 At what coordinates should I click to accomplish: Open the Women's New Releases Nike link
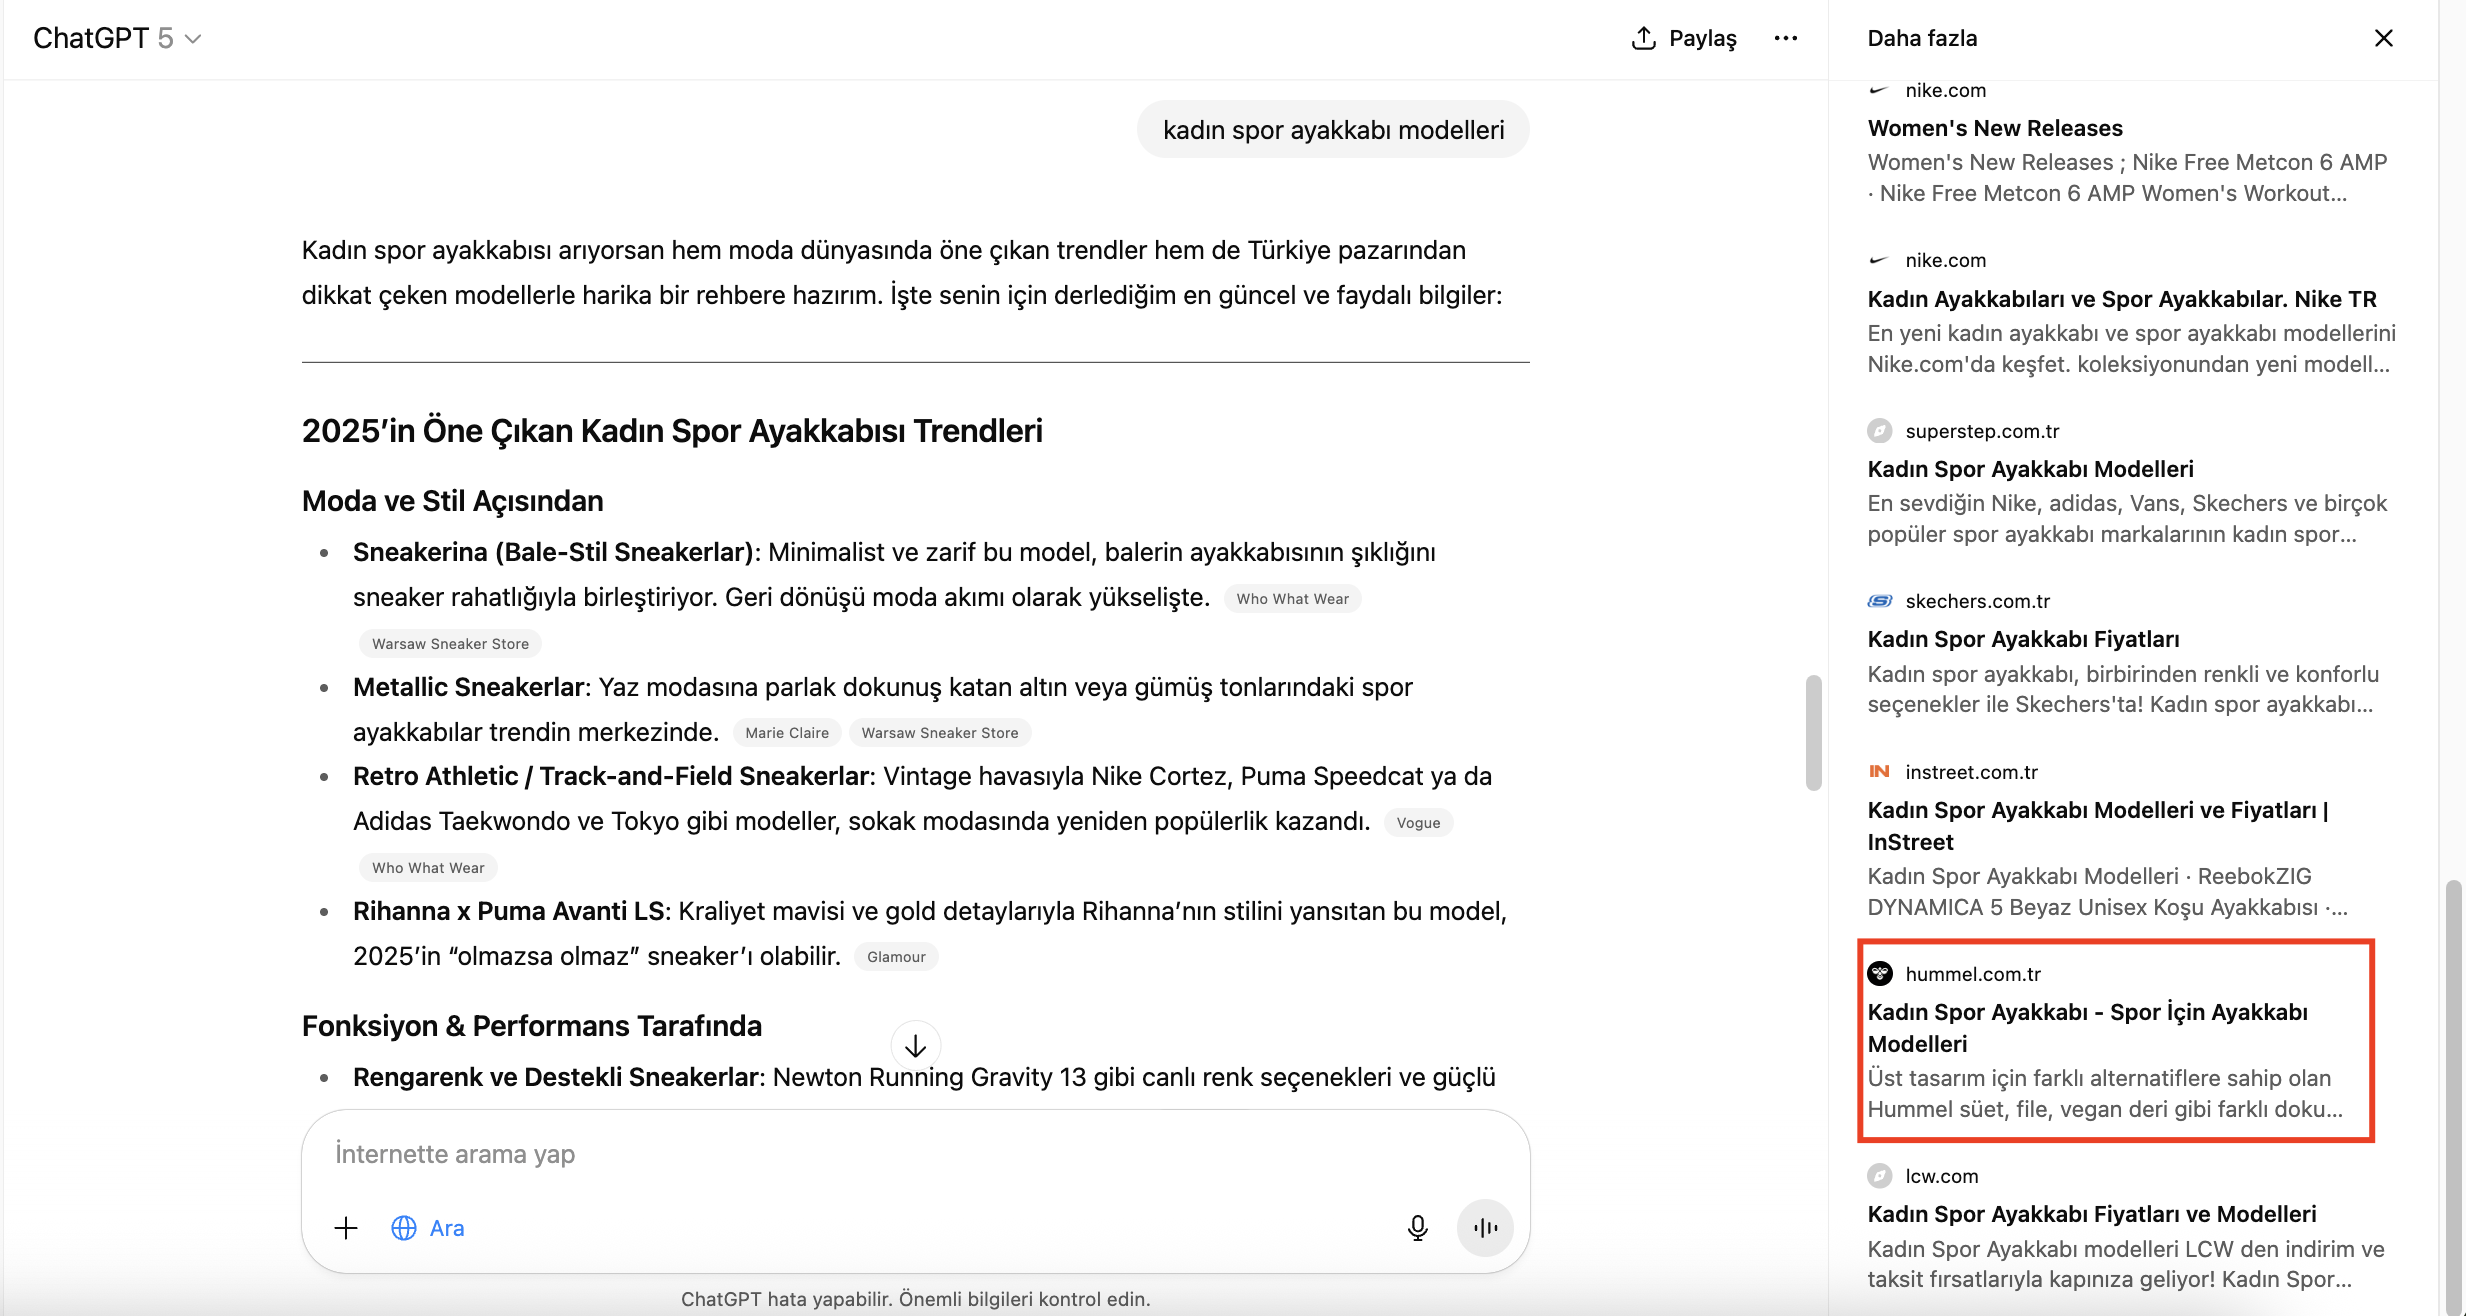point(1994,128)
